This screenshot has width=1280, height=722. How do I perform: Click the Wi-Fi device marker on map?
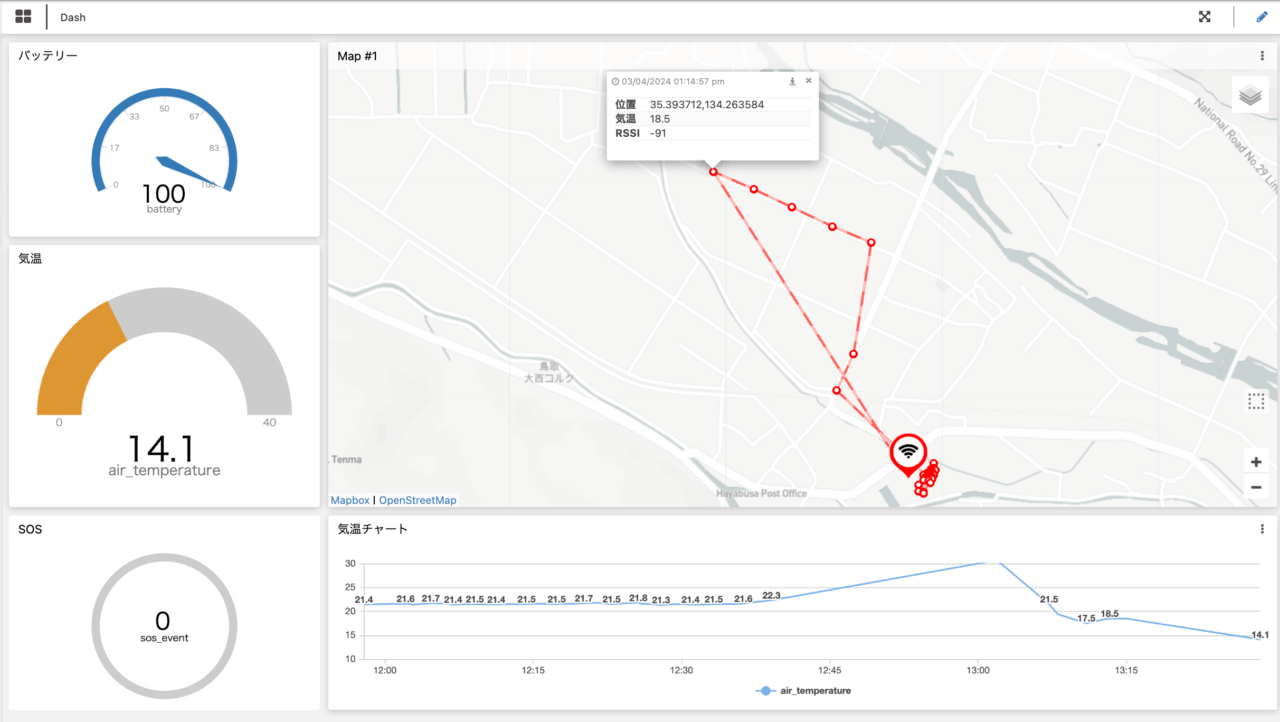(908, 452)
